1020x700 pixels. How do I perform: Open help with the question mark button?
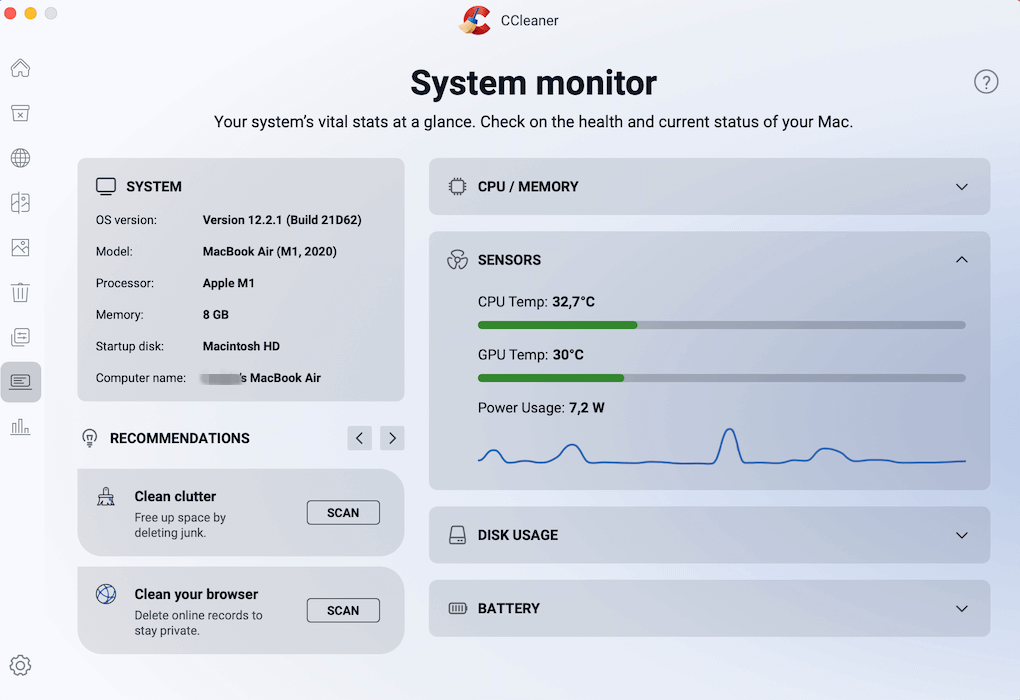[986, 82]
